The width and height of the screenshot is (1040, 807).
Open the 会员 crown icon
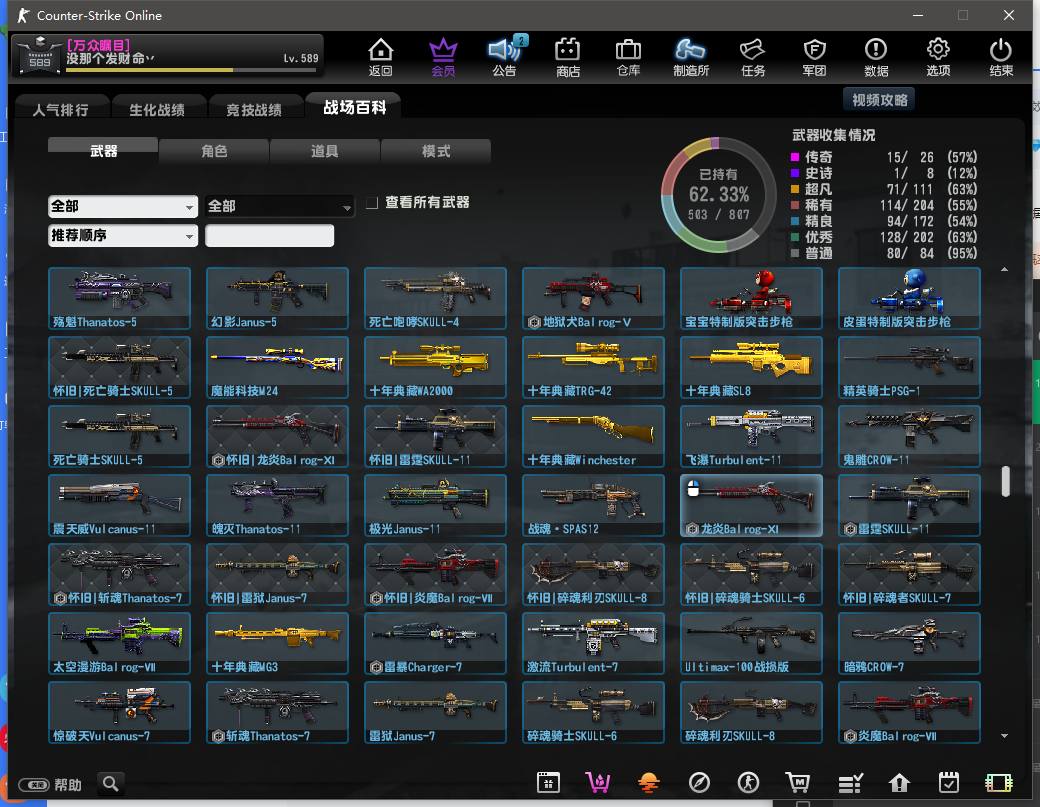coord(443,56)
